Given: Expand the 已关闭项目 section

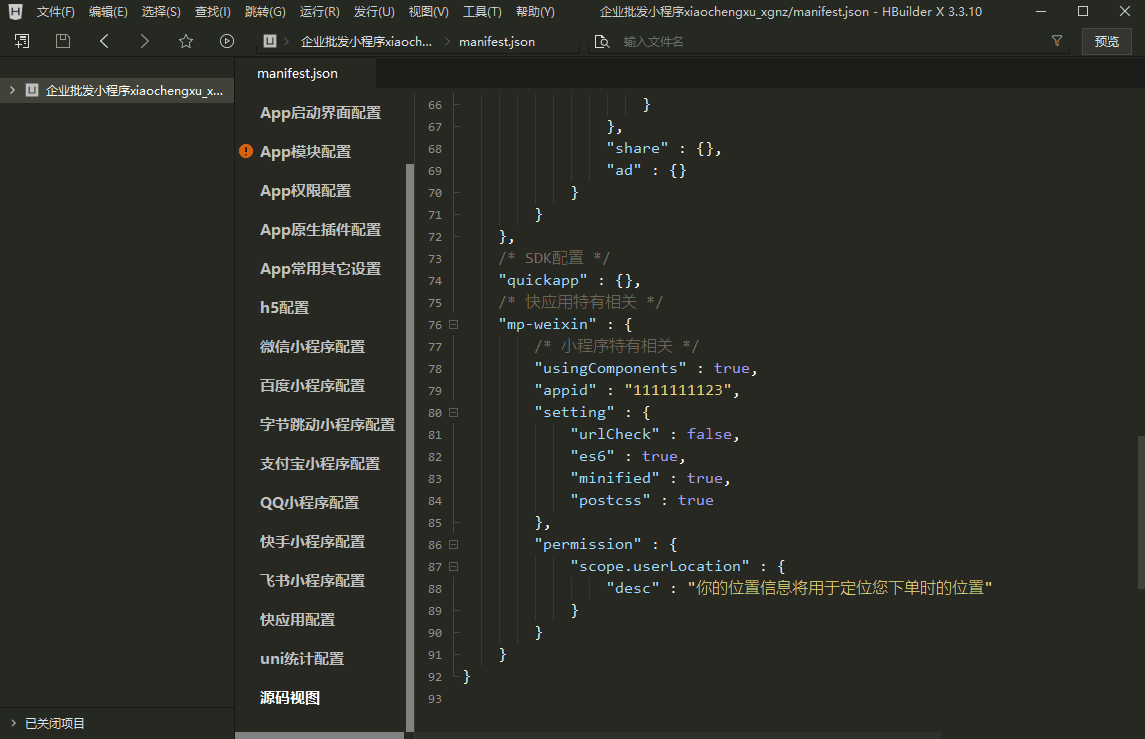Looking at the screenshot, I should 12,723.
